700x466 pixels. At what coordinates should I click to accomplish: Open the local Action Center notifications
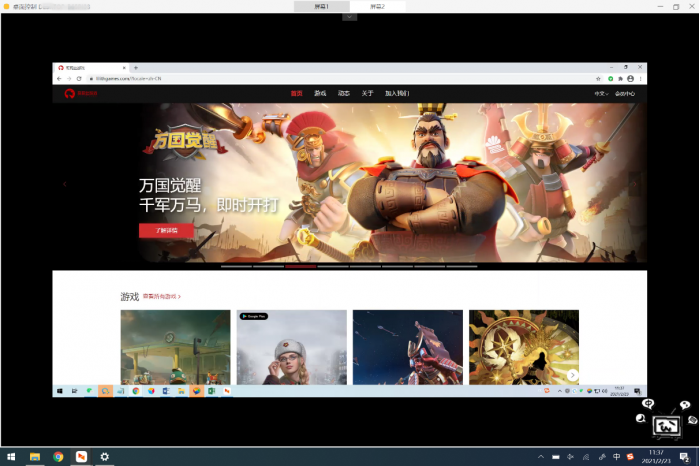(x=684, y=457)
